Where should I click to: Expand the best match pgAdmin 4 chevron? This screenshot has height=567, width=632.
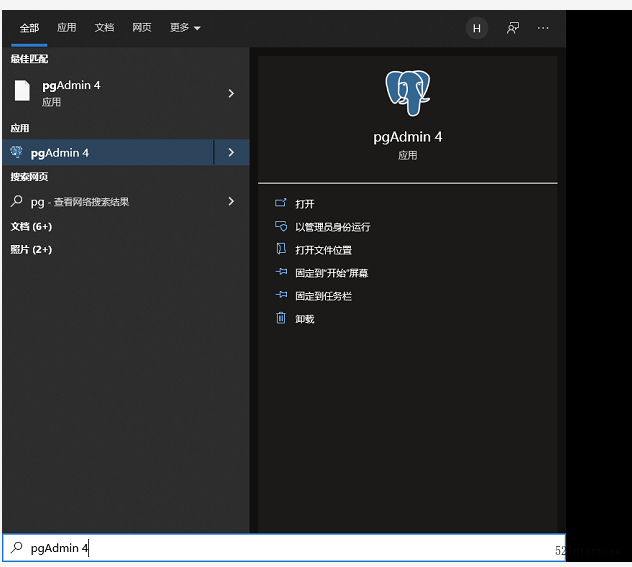pos(231,93)
